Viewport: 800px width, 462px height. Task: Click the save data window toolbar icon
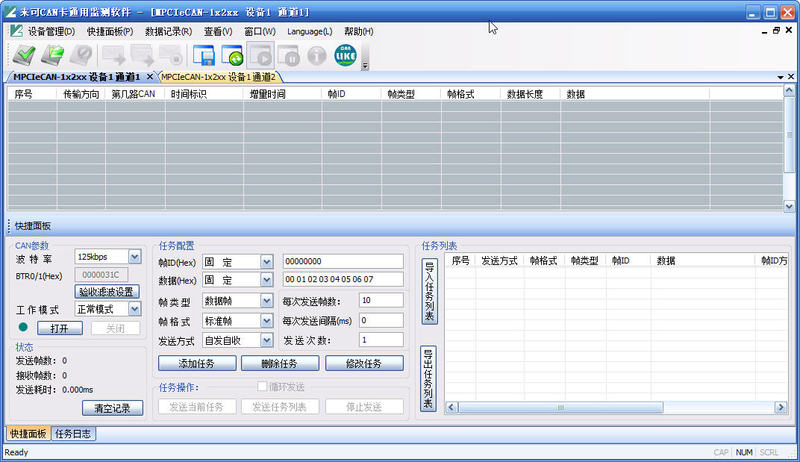tap(204, 55)
